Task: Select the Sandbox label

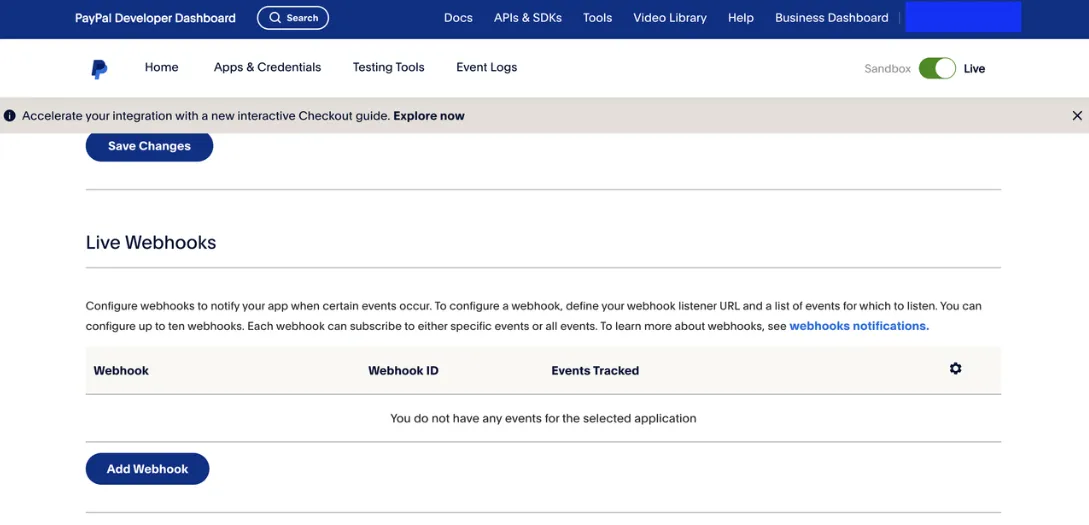Action: coord(887,69)
